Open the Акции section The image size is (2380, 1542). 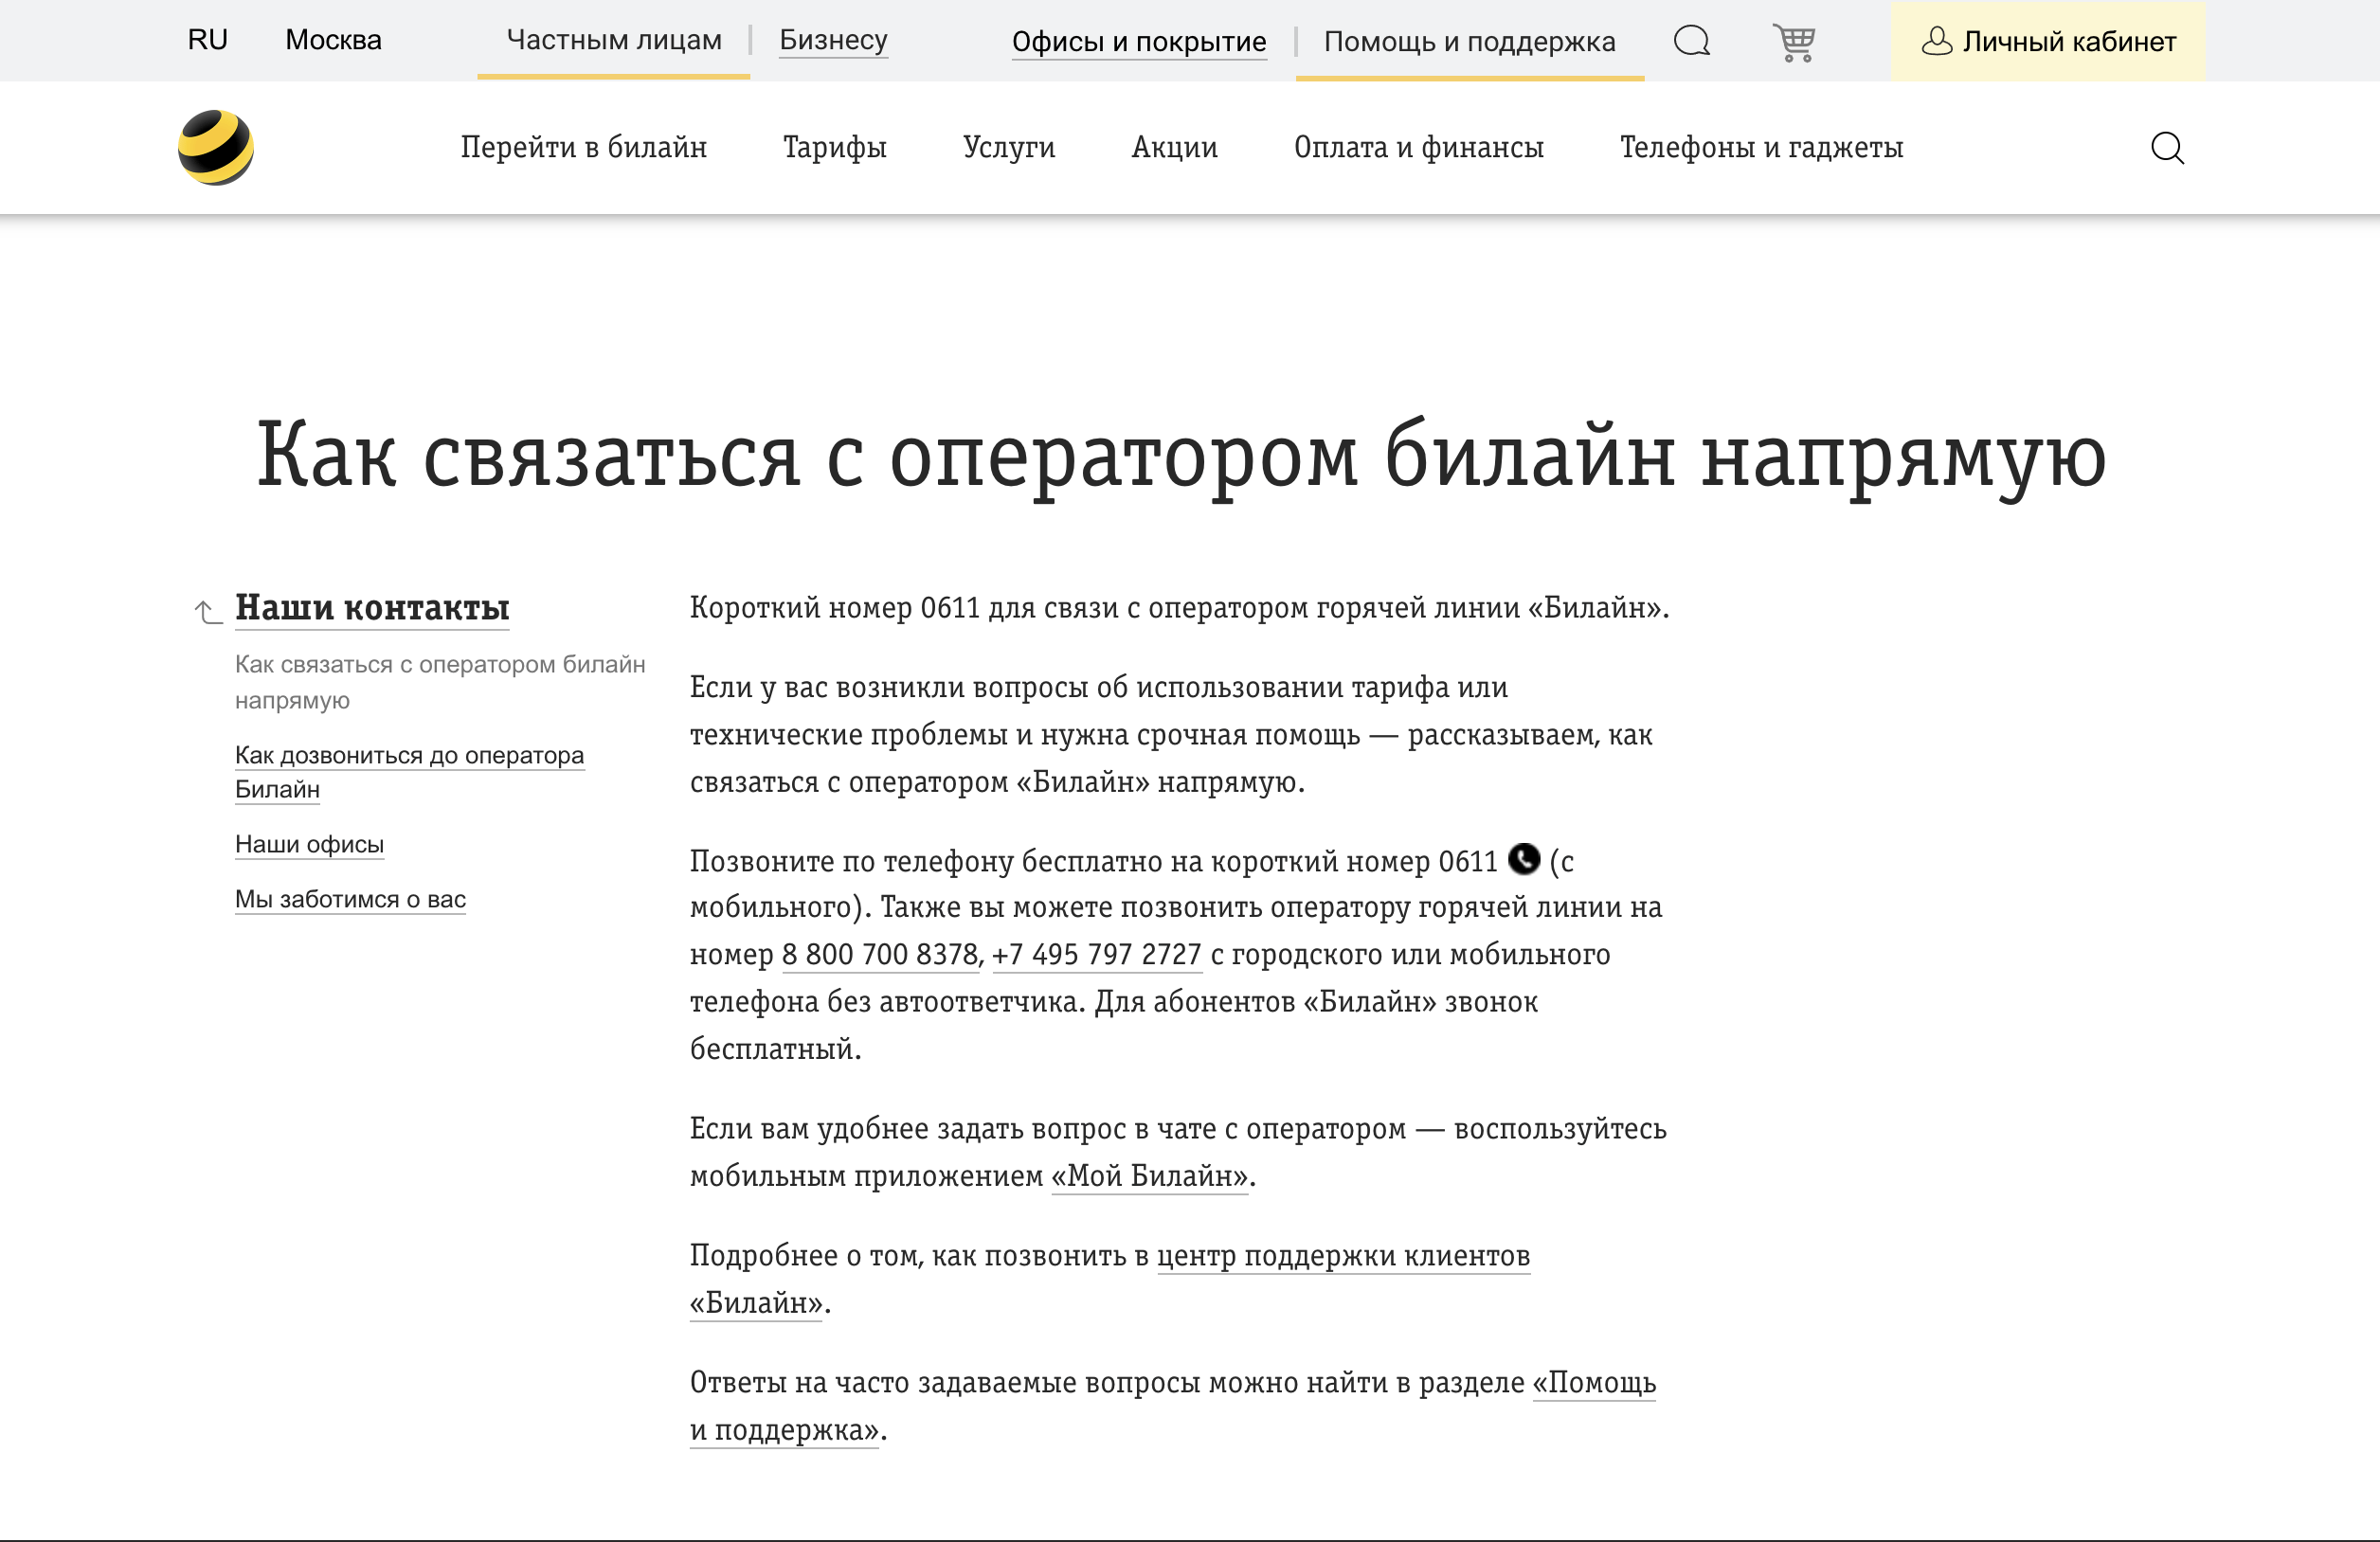(x=1175, y=148)
